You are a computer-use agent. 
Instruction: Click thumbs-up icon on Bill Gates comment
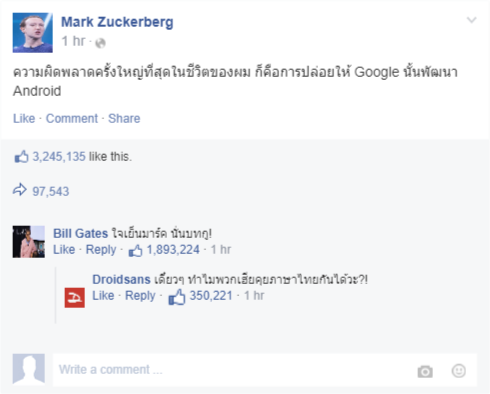tap(136, 250)
